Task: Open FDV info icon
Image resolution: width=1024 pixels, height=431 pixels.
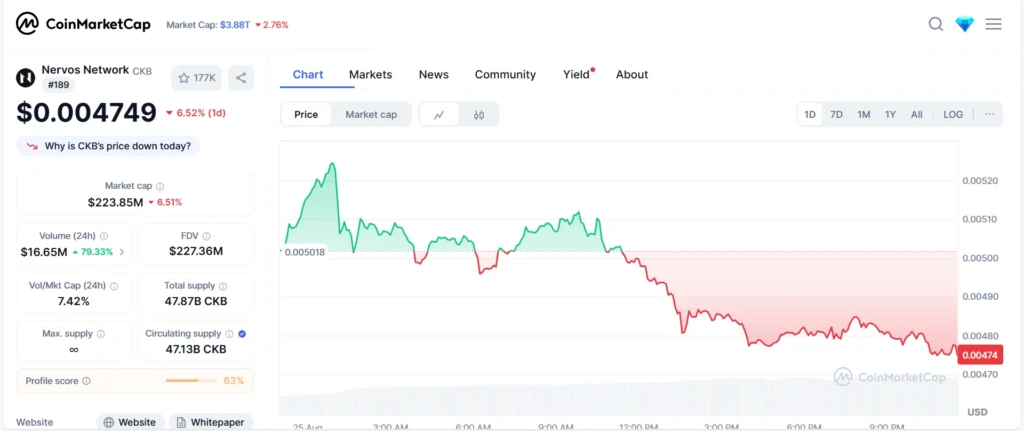Action: 206,236
